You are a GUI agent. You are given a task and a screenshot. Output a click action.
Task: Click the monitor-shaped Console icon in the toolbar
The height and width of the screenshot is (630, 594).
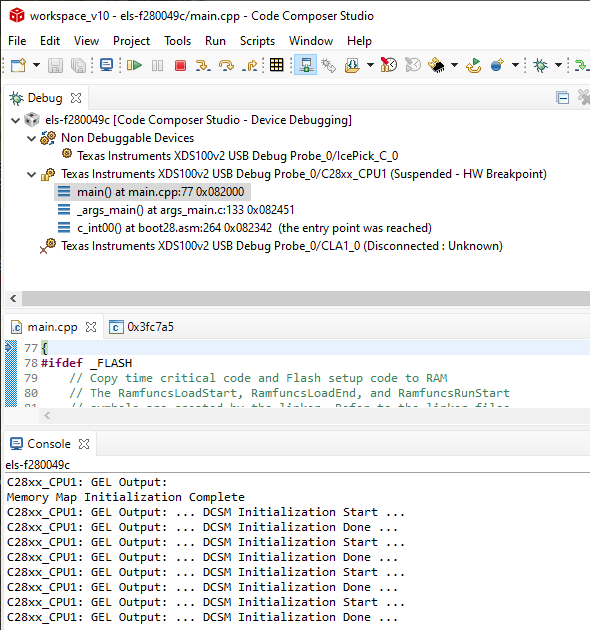(x=107, y=65)
